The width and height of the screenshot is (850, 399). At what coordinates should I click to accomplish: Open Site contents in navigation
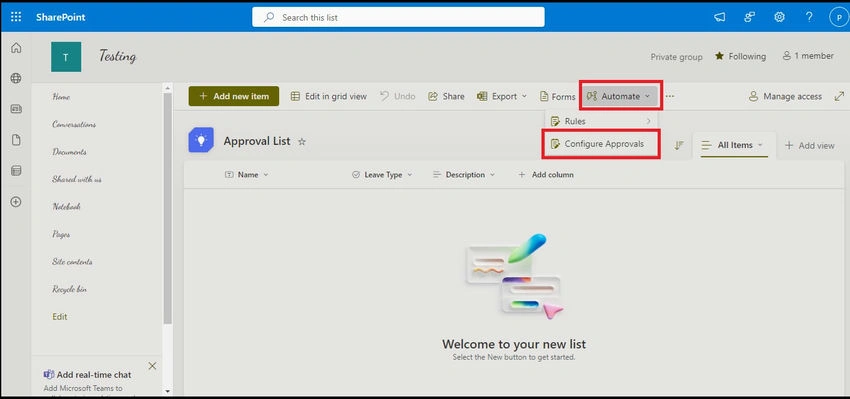(x=72, y=262)
